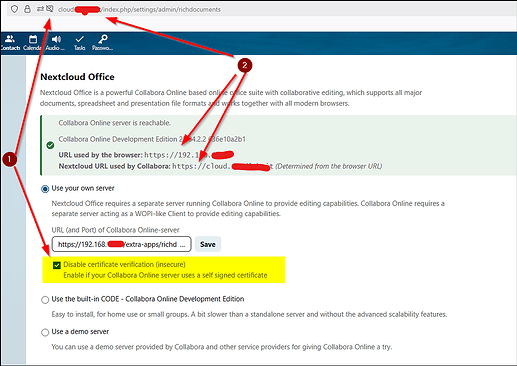517x366 pixels.
Task: Click the red annotation circle numbered 2
Action: (x=245, y=65)
